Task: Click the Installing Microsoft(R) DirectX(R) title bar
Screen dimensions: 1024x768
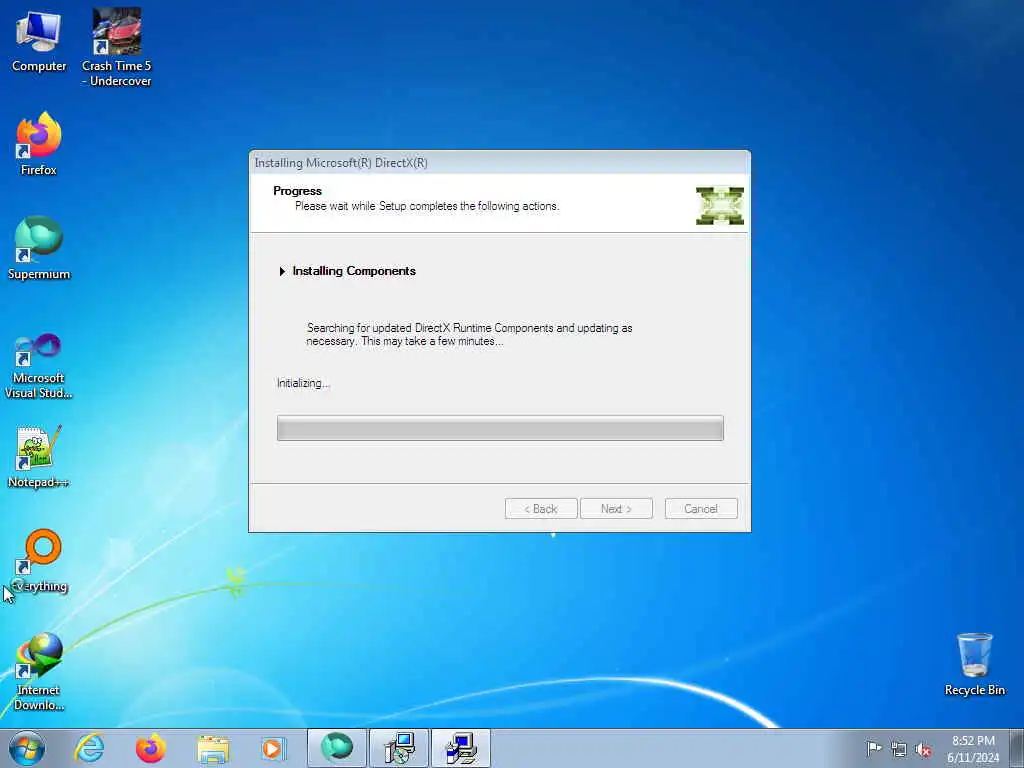Action: [x=500, y=163]
